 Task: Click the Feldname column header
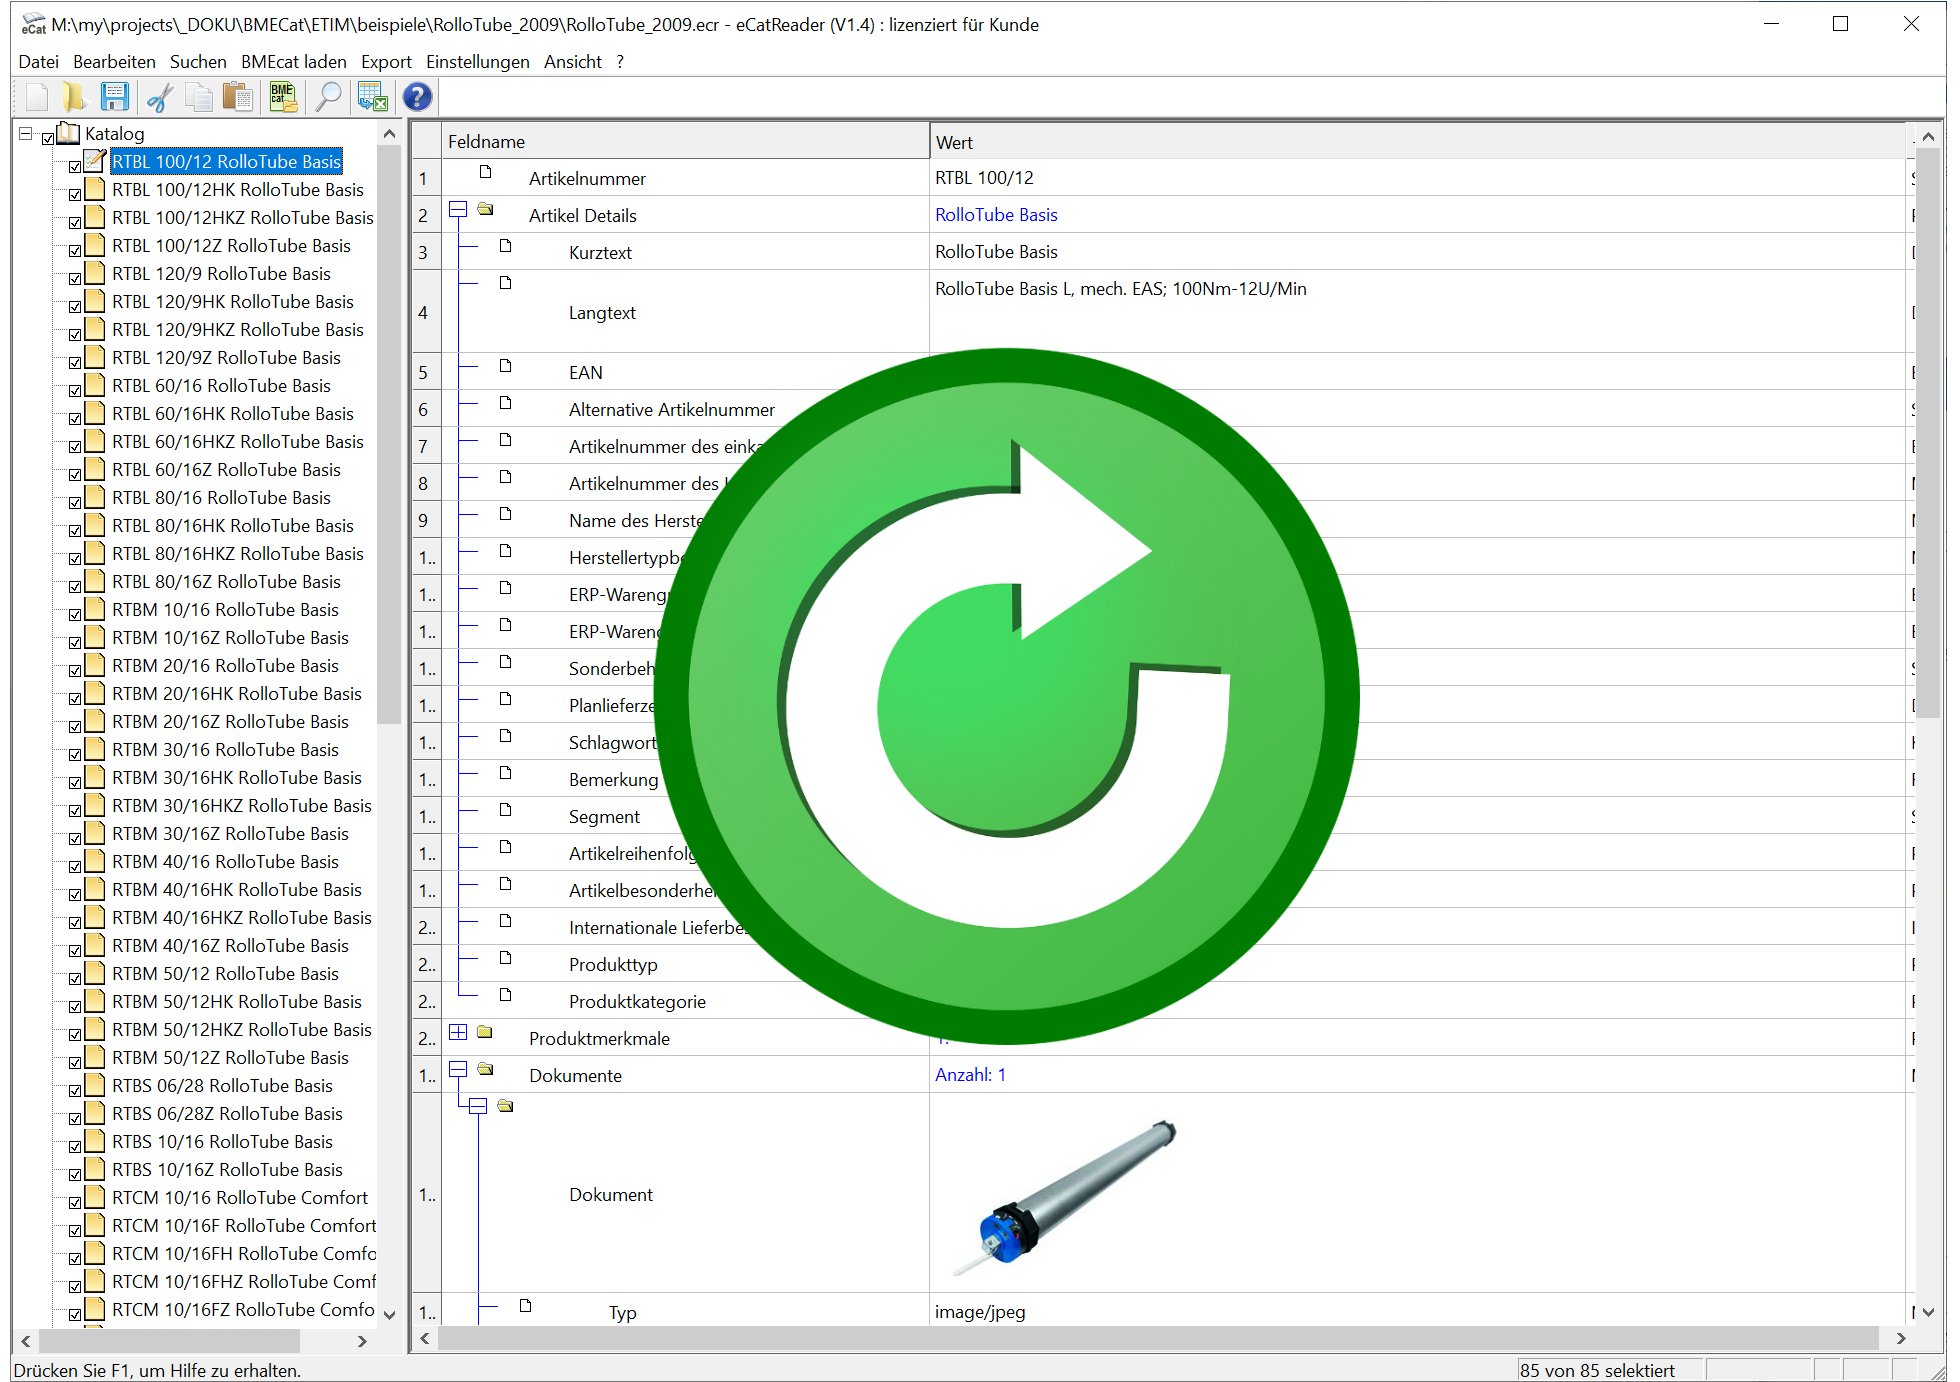click(685, 141)
